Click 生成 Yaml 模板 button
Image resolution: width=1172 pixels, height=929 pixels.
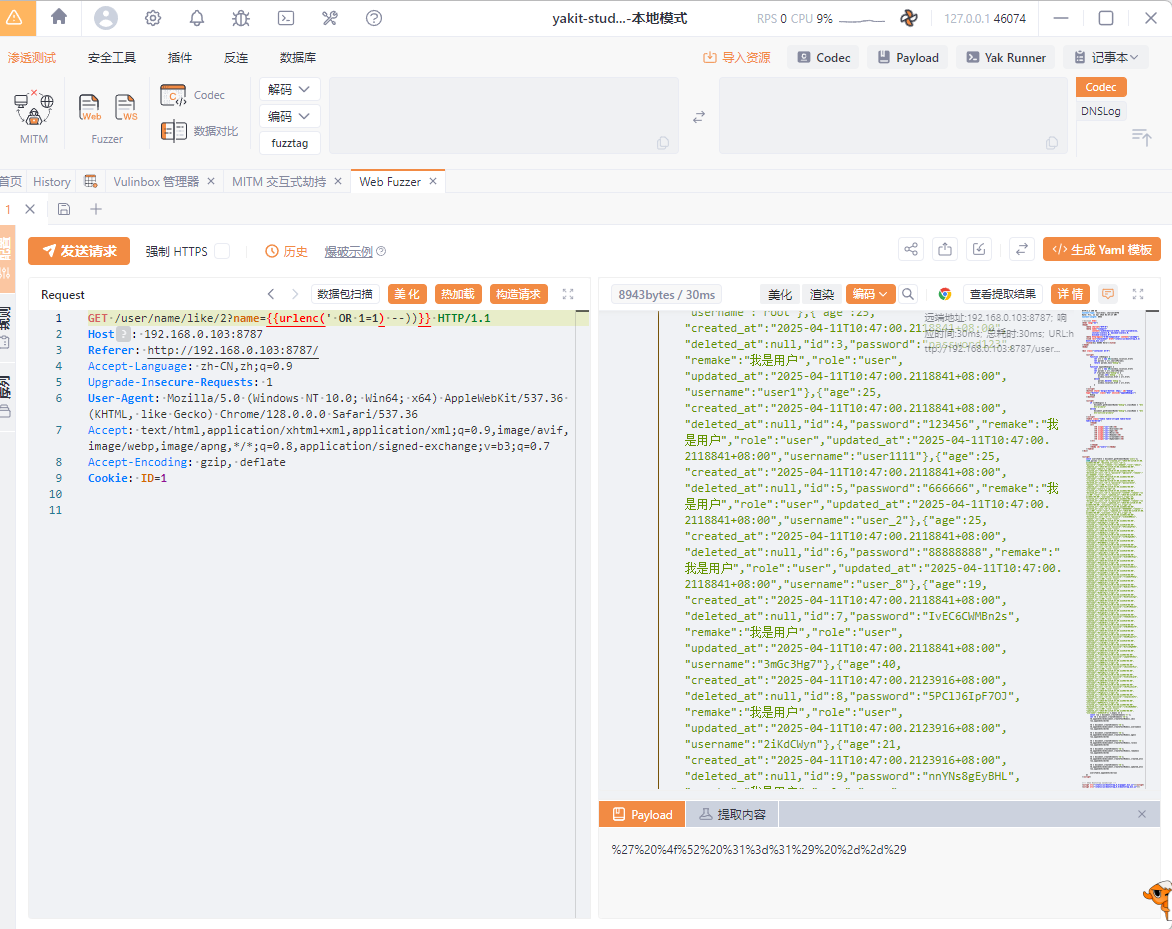(x=1101, y=250)
